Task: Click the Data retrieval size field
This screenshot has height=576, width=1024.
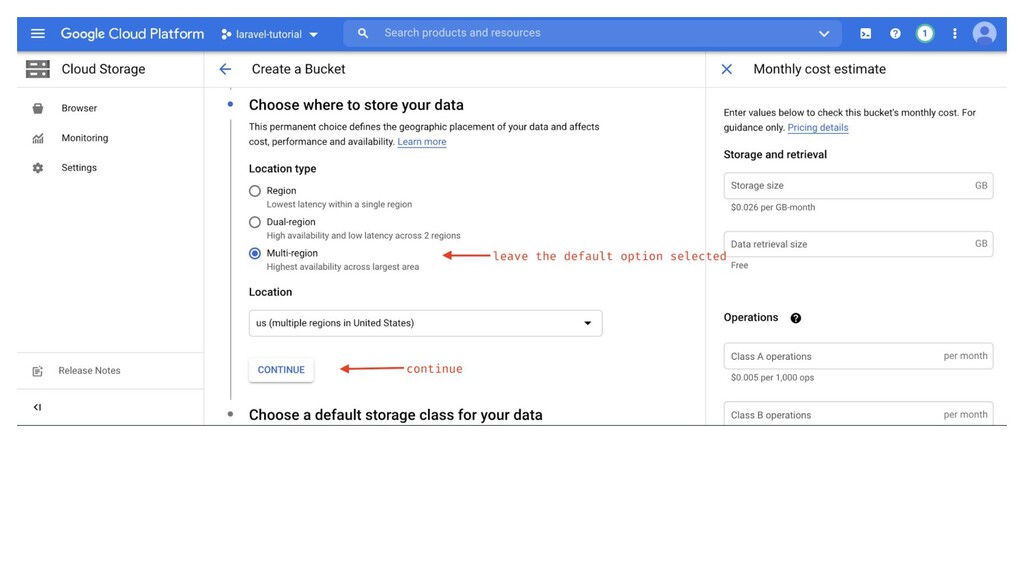Action: (x=858, y=244)
